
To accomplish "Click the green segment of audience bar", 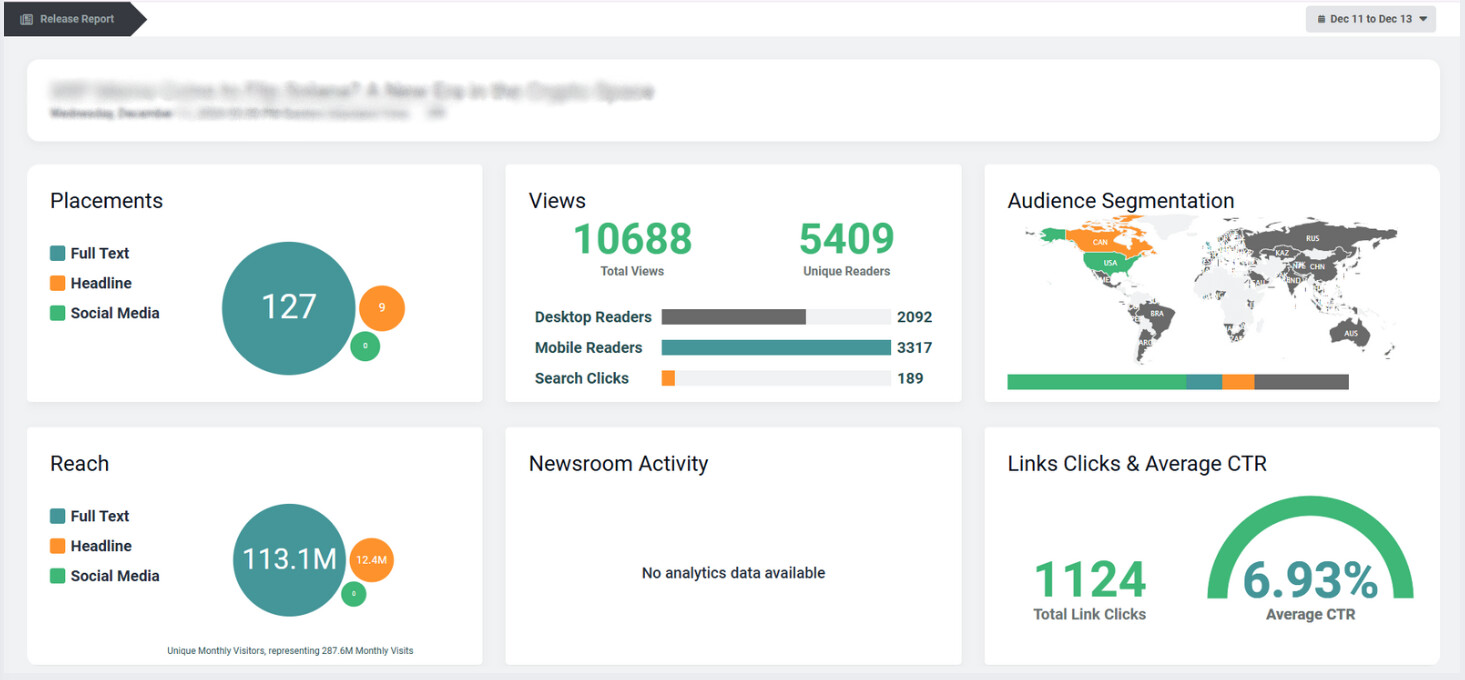I will (x=1096, y=382).
